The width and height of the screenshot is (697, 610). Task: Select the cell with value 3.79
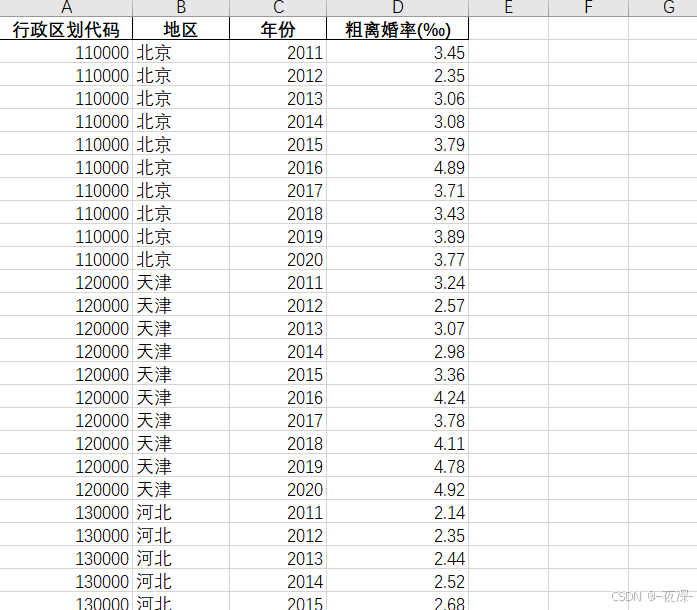coord(398,144)
